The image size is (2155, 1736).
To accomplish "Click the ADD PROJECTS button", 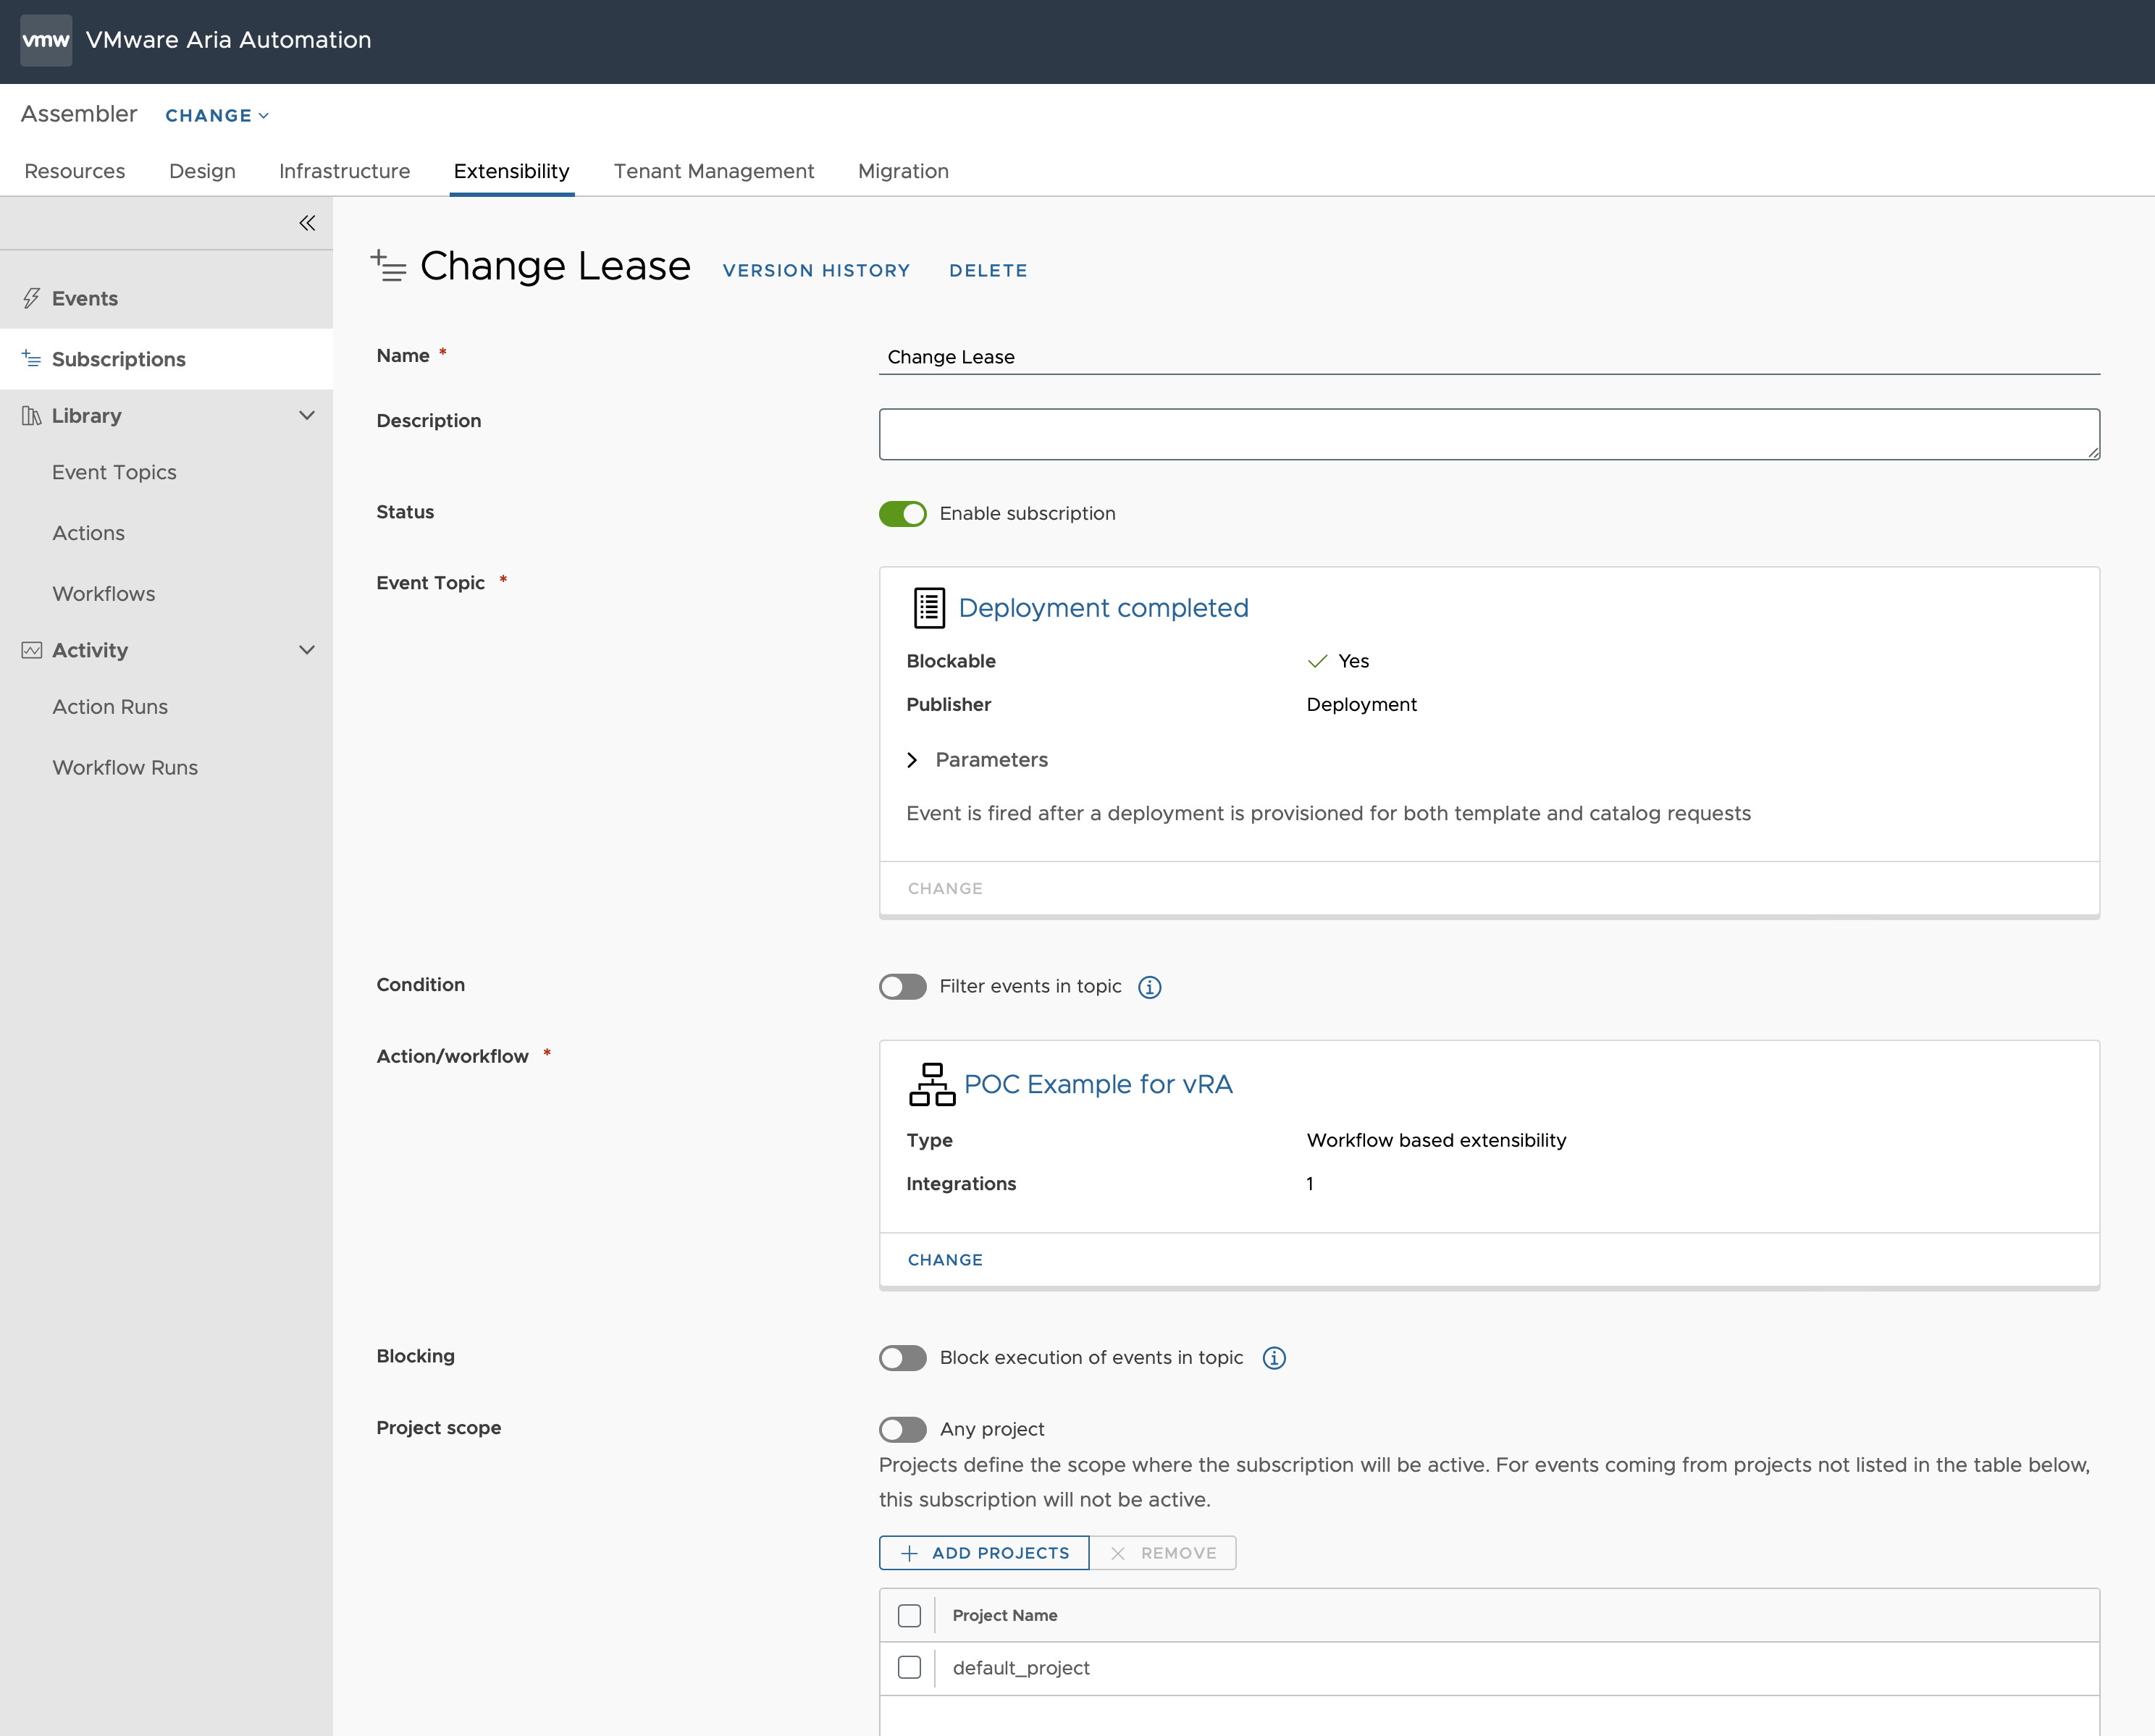I will click(x=984, y=1553).
